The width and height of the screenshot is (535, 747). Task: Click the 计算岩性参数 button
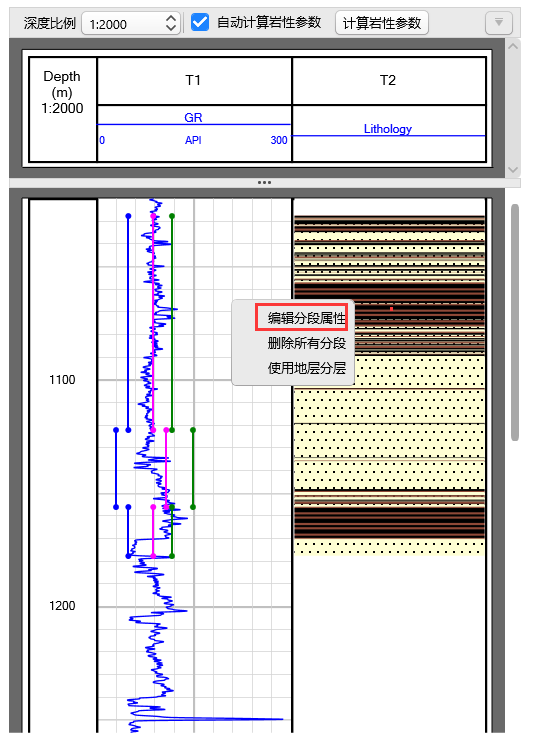coord(382,23)
